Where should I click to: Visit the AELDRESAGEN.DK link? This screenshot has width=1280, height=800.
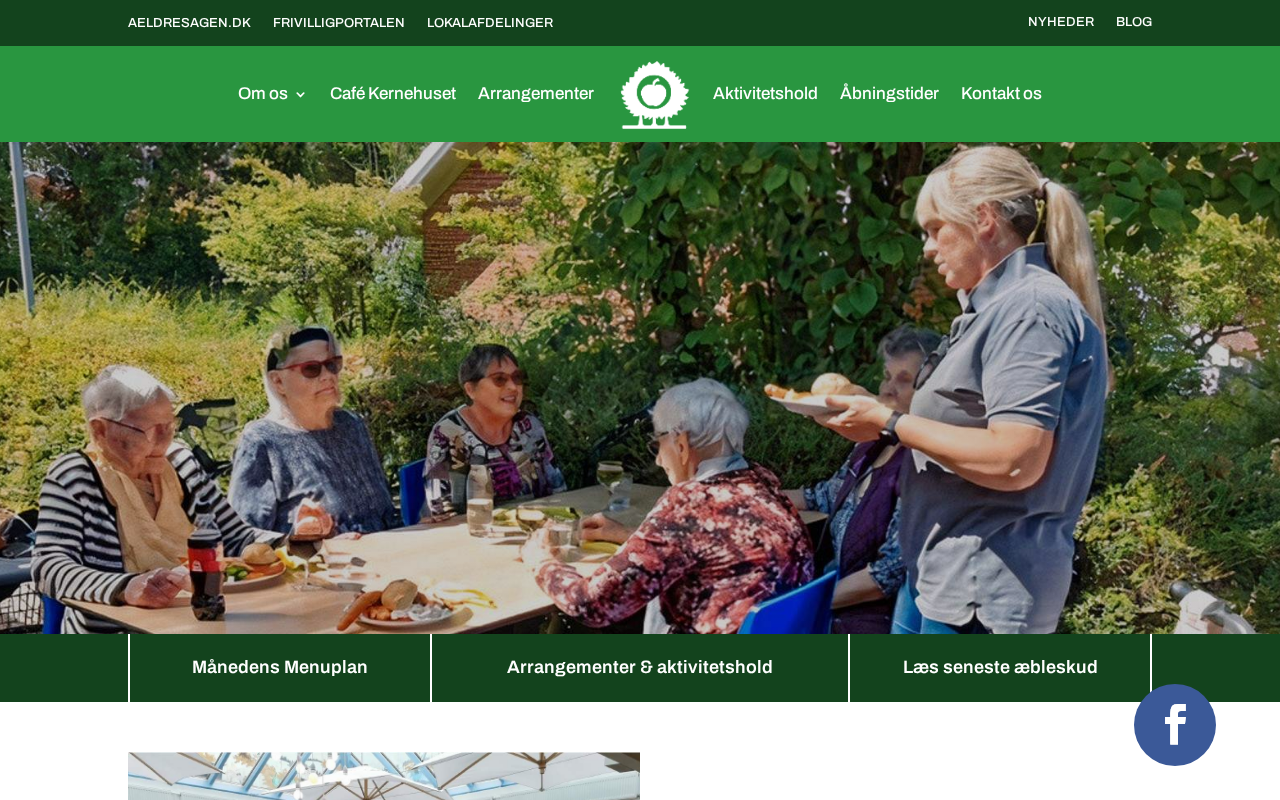(x=189, y=23)
